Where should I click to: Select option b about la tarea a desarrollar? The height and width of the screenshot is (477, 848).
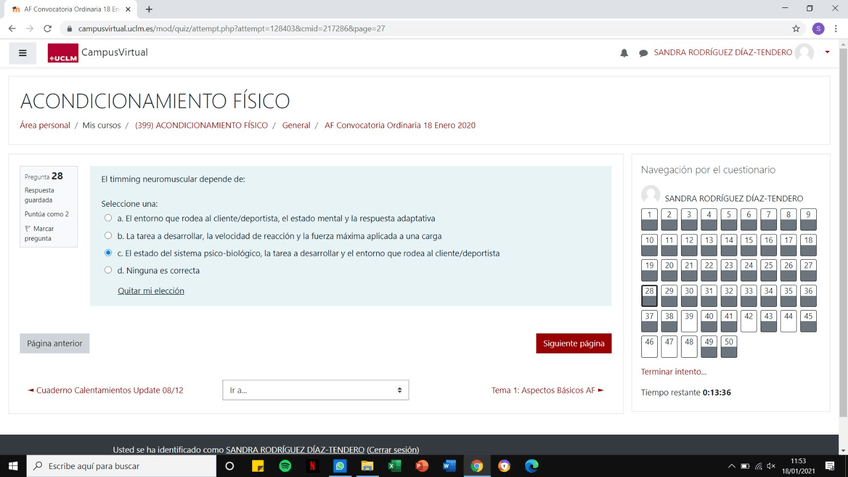(x=108, y=236)
